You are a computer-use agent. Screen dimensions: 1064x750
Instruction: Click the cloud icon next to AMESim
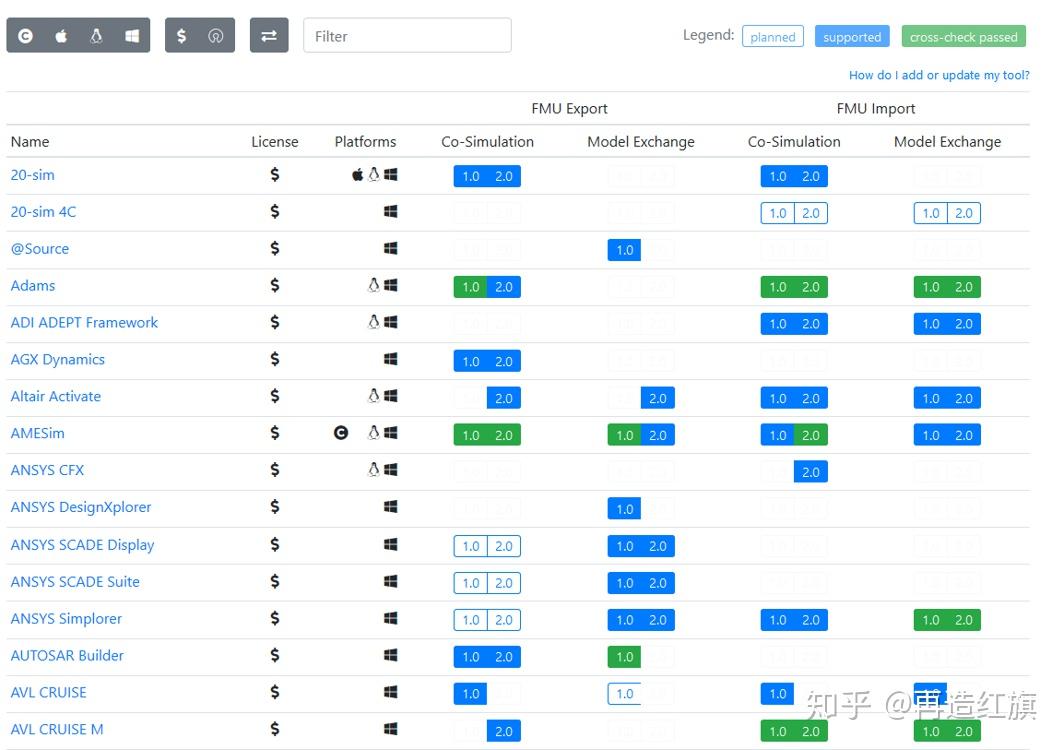click(x=341, y=434)
